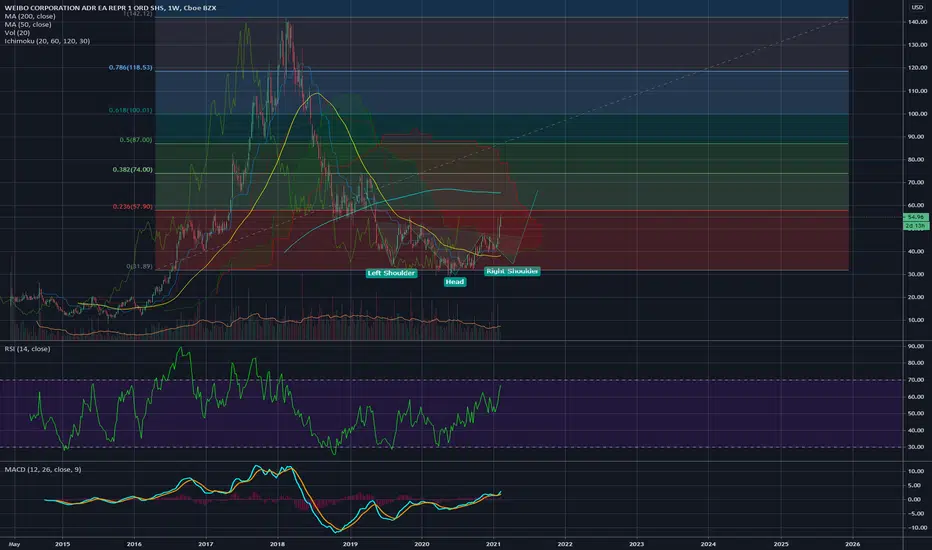
Task: Click 2021 on the time axis
Action: 493,543
